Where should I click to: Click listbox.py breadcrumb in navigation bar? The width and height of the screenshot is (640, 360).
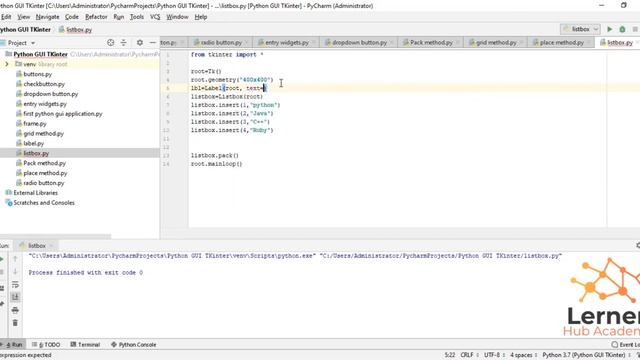click(x=76, y=30)
